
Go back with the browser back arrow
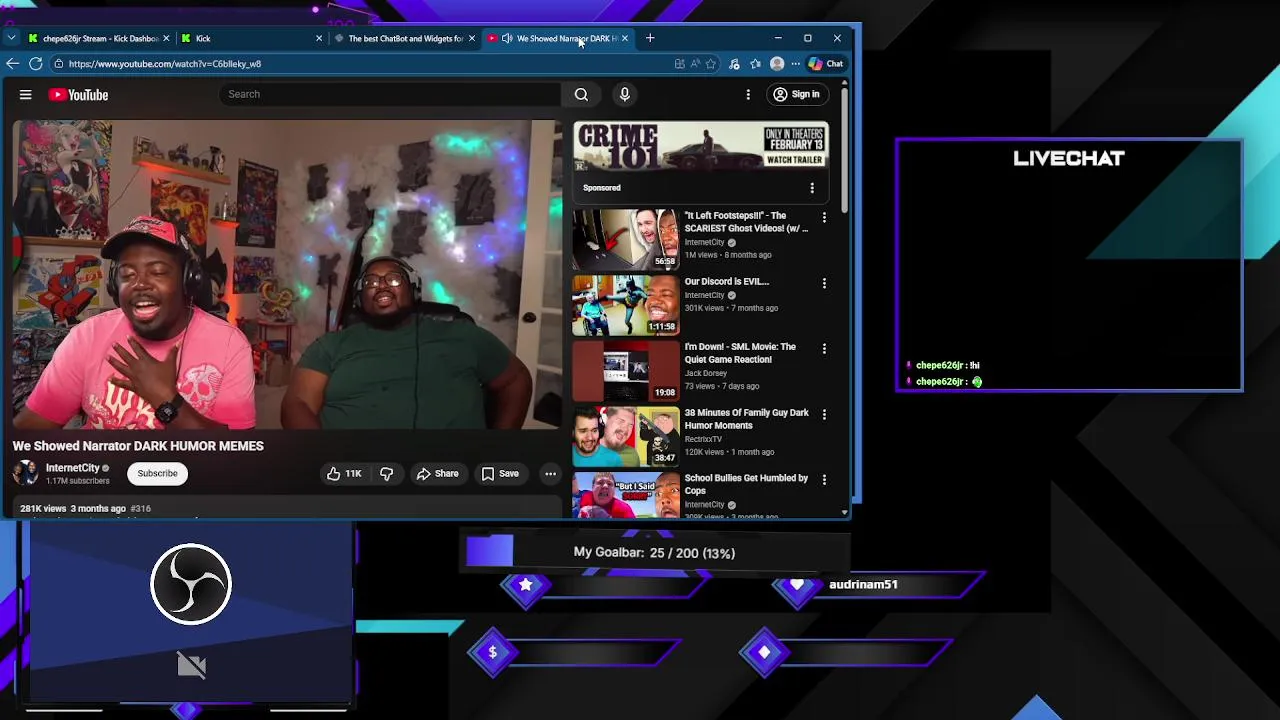(12, 64)
